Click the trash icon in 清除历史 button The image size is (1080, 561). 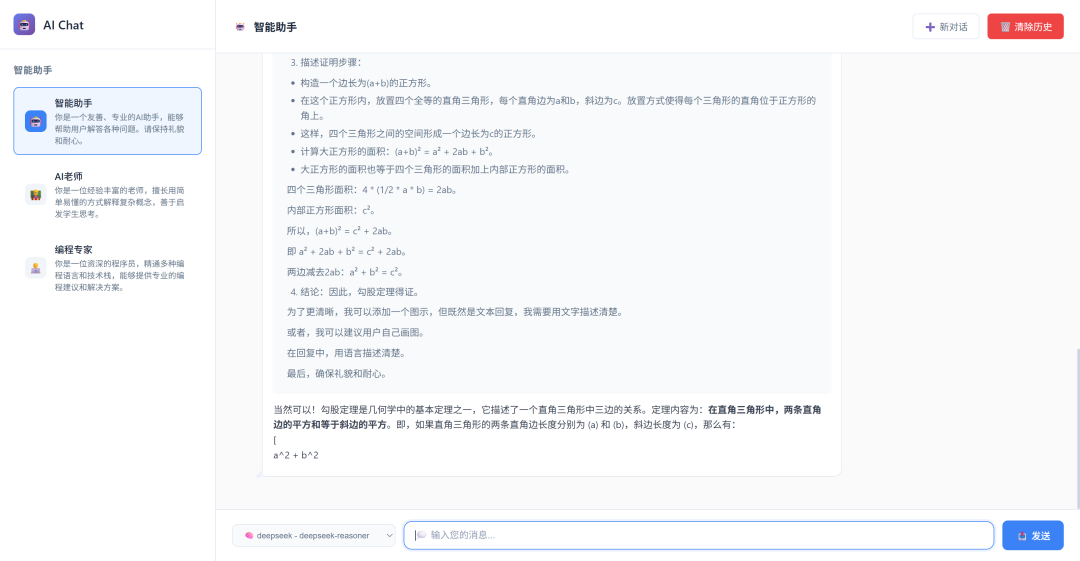pyautogui.click(x=1005, y=27)
